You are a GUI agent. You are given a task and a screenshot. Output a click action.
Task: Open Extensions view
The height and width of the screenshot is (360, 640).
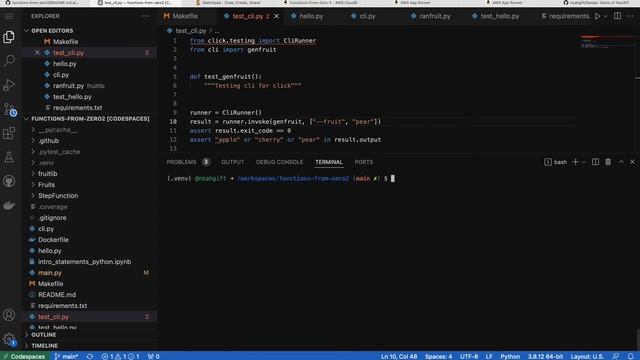pyautogui.click(x=9, y=133)
